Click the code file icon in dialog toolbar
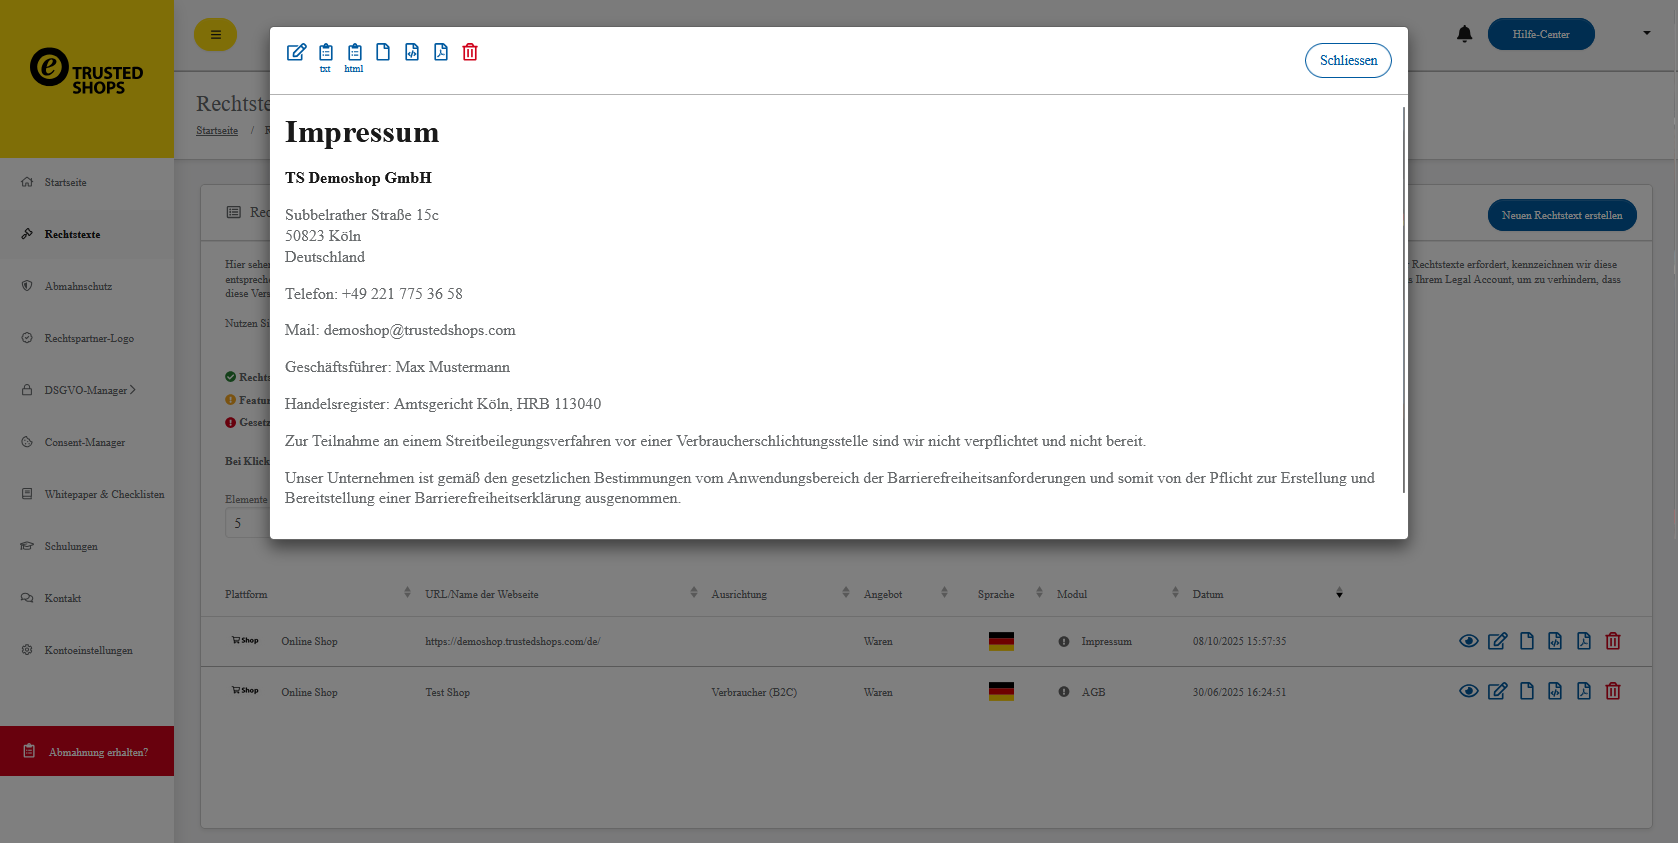This screenshot has height=843, width=1678. pos(412,52)
